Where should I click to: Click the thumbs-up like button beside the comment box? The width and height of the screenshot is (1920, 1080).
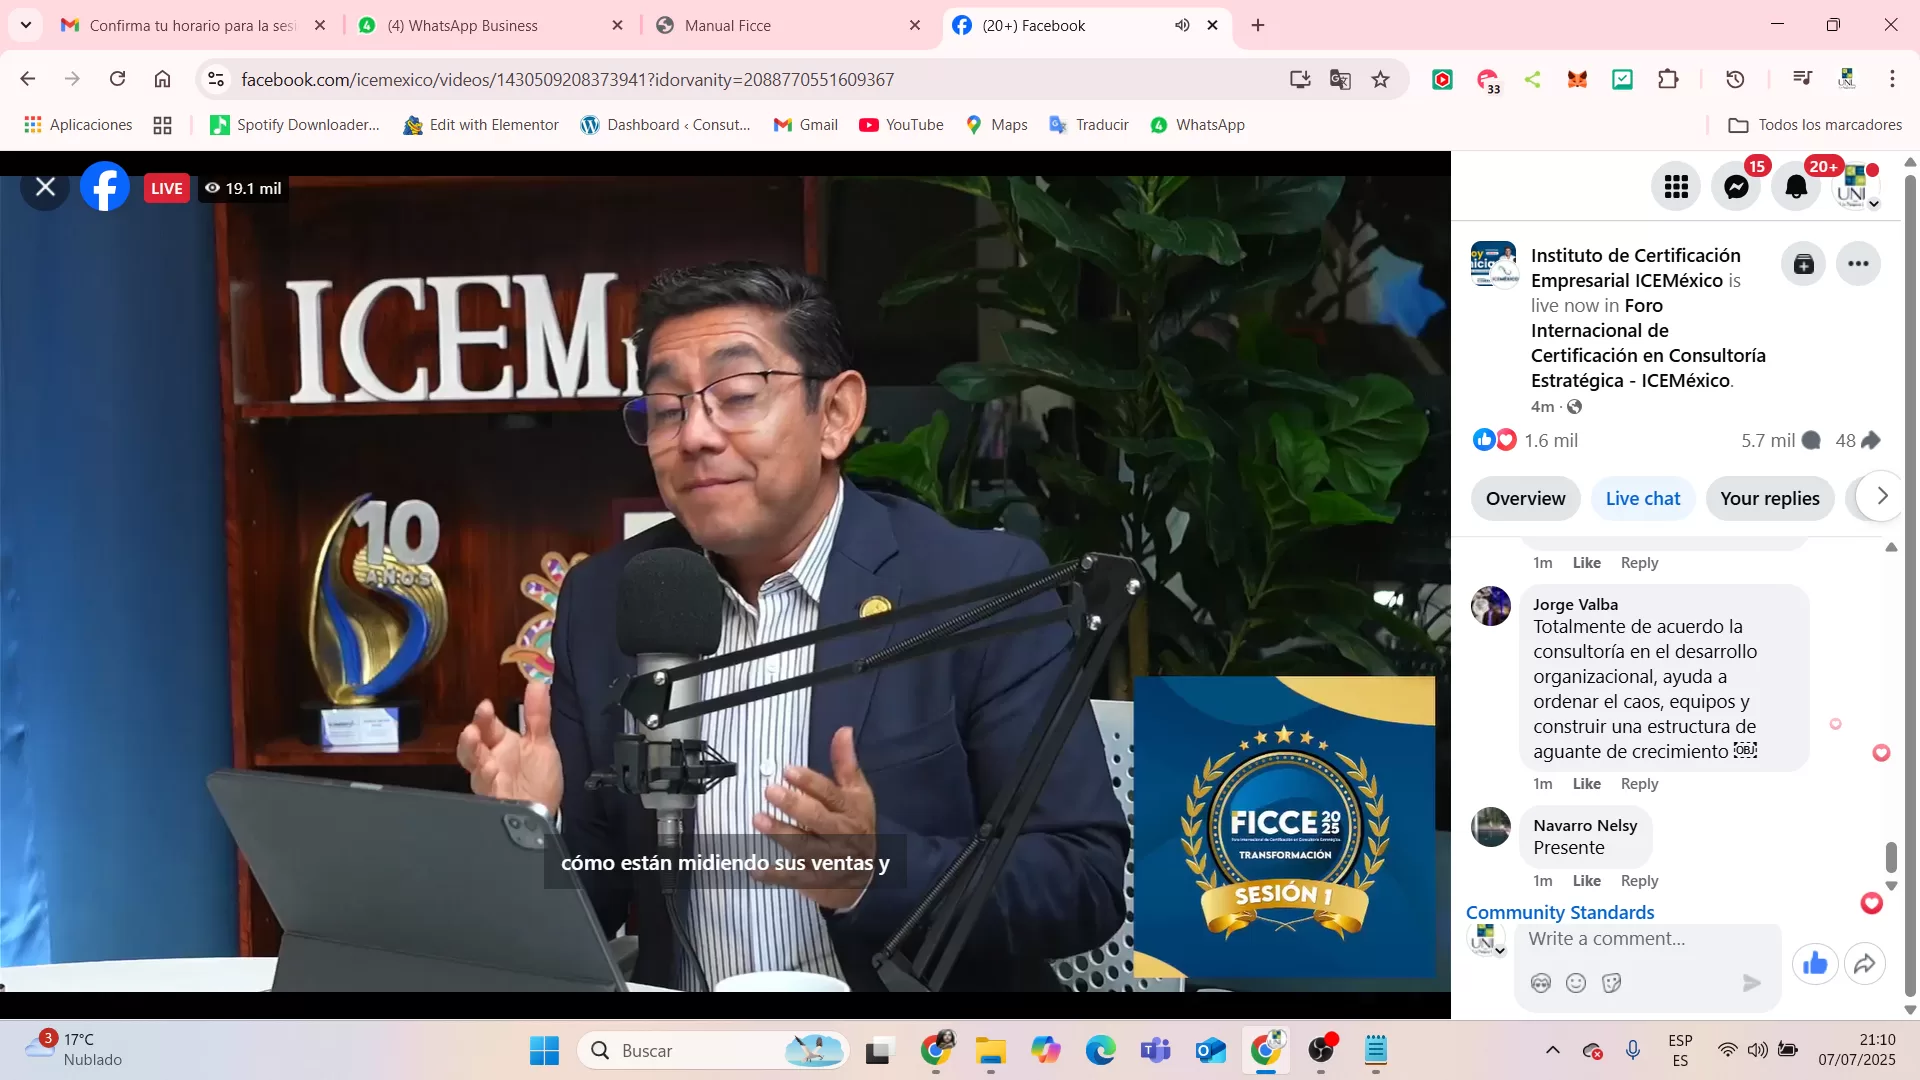point(1815,964)
